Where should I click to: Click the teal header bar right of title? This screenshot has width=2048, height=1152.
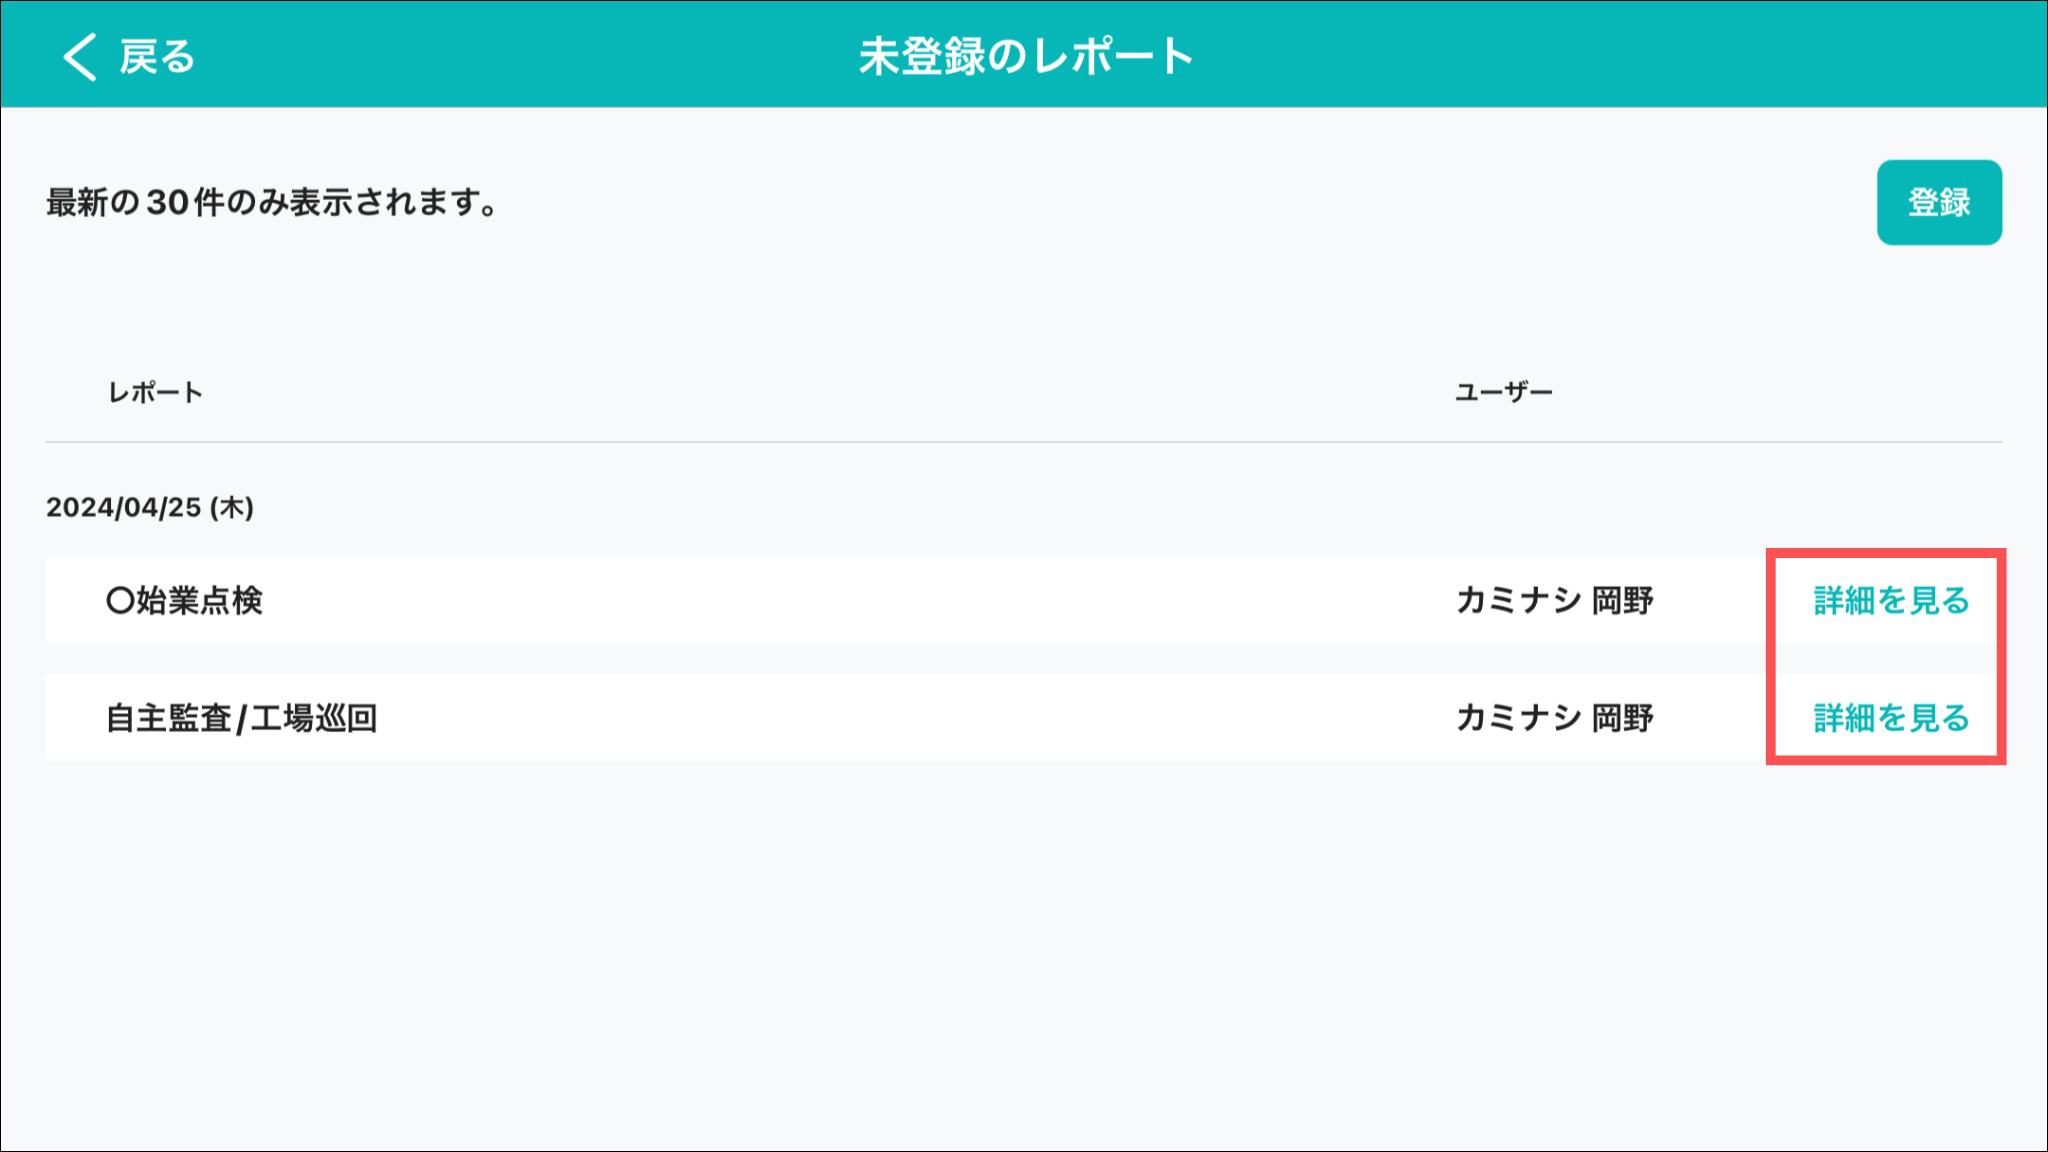click(1600, 56)
